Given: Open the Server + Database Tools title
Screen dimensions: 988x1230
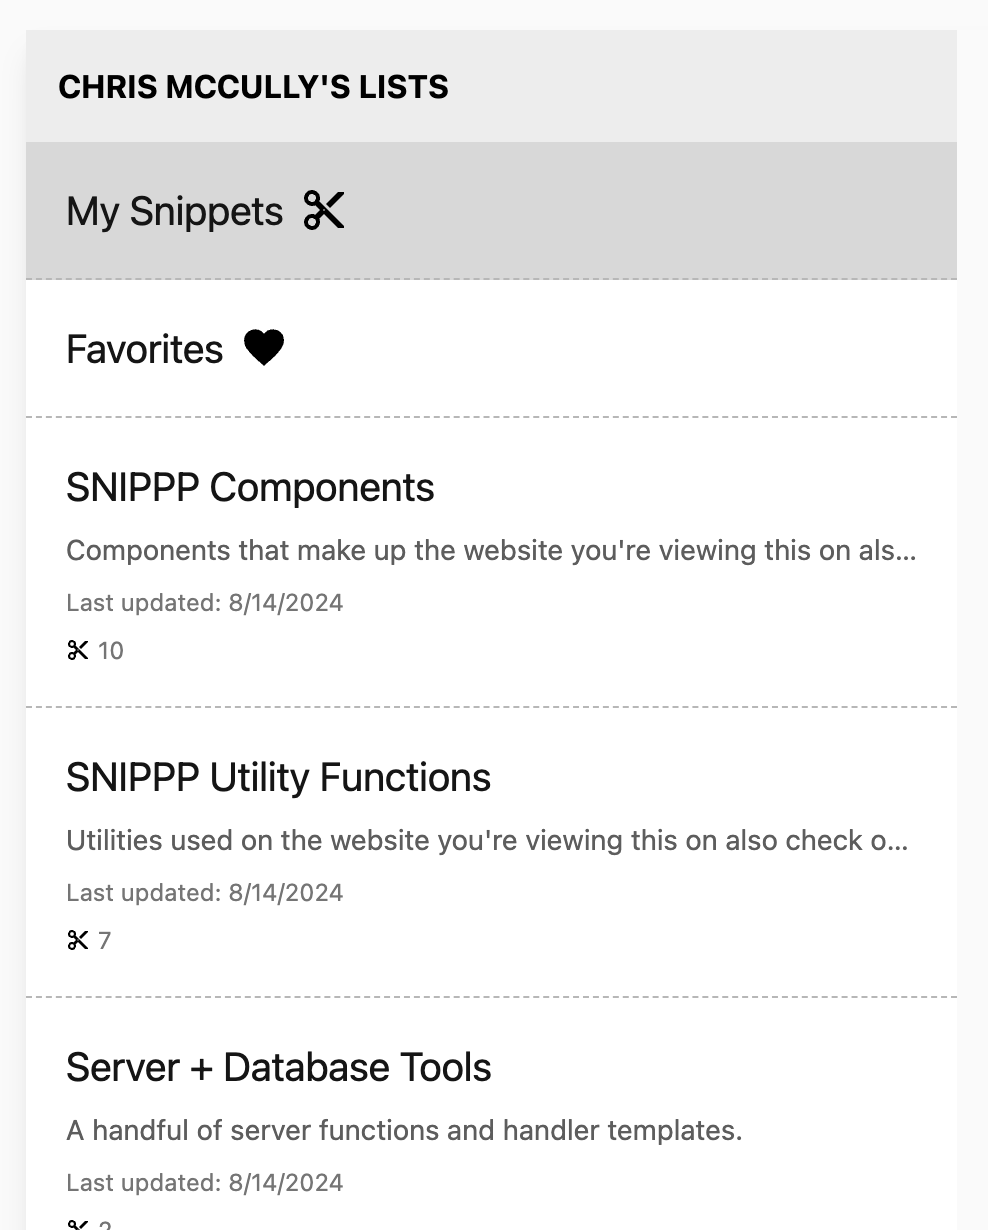Looking at the screenshot, I should pyautogui.click(x=278, y=1068).
